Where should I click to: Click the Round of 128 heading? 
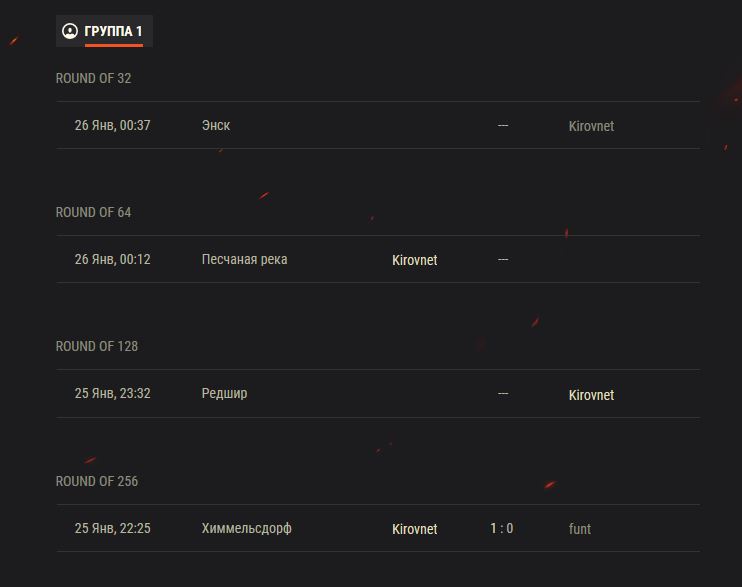click(x=97, y=346)
